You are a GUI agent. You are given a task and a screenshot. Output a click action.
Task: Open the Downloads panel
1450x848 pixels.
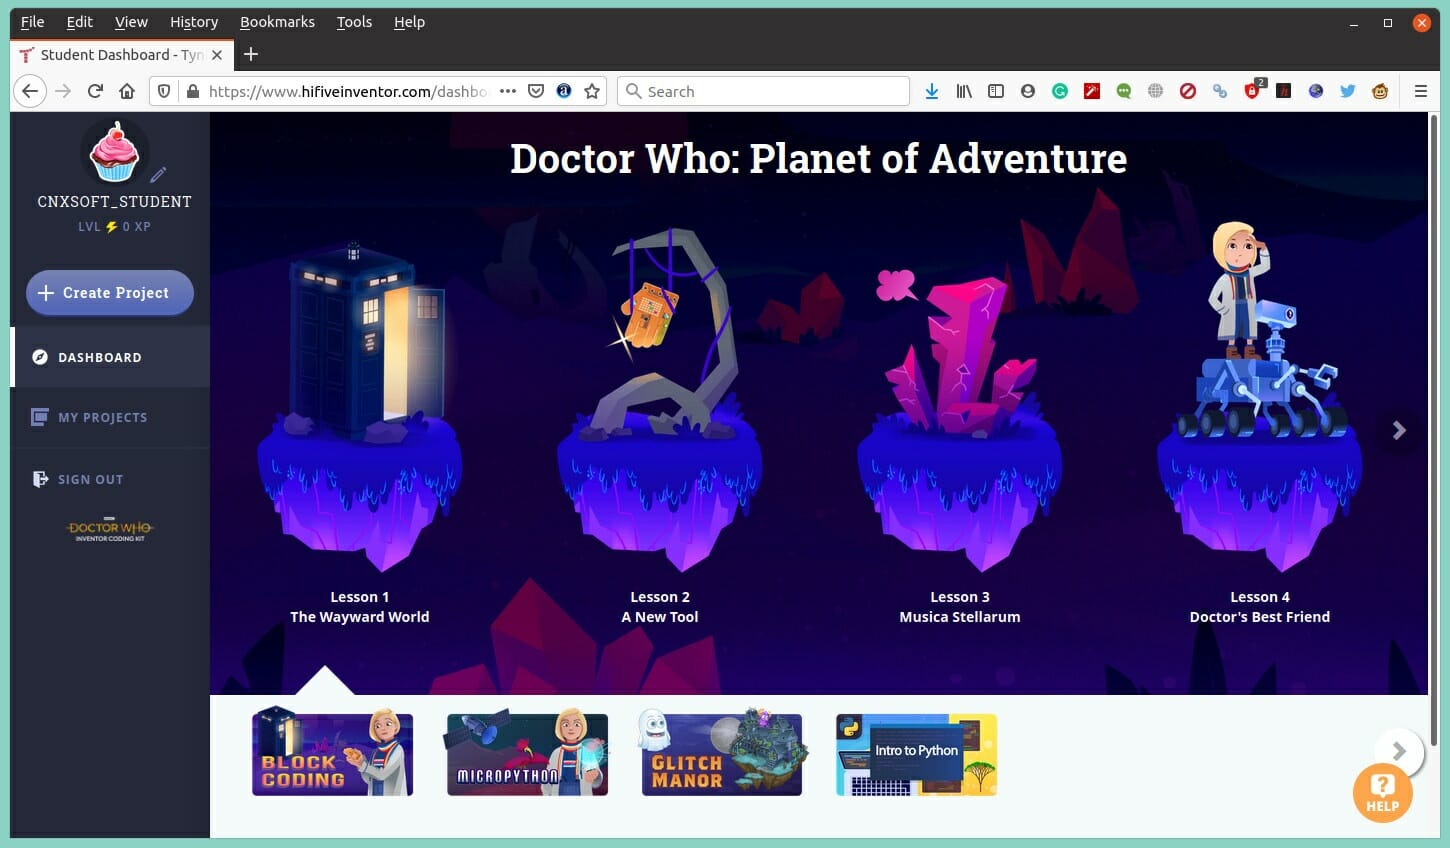[x=932, y=91]
